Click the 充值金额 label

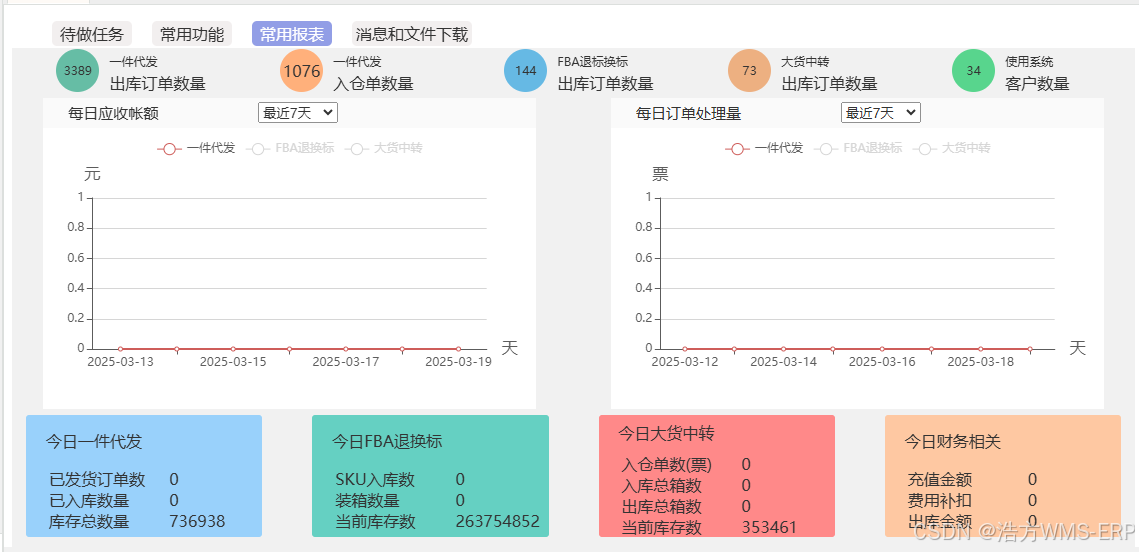click(x=940, y=479)
